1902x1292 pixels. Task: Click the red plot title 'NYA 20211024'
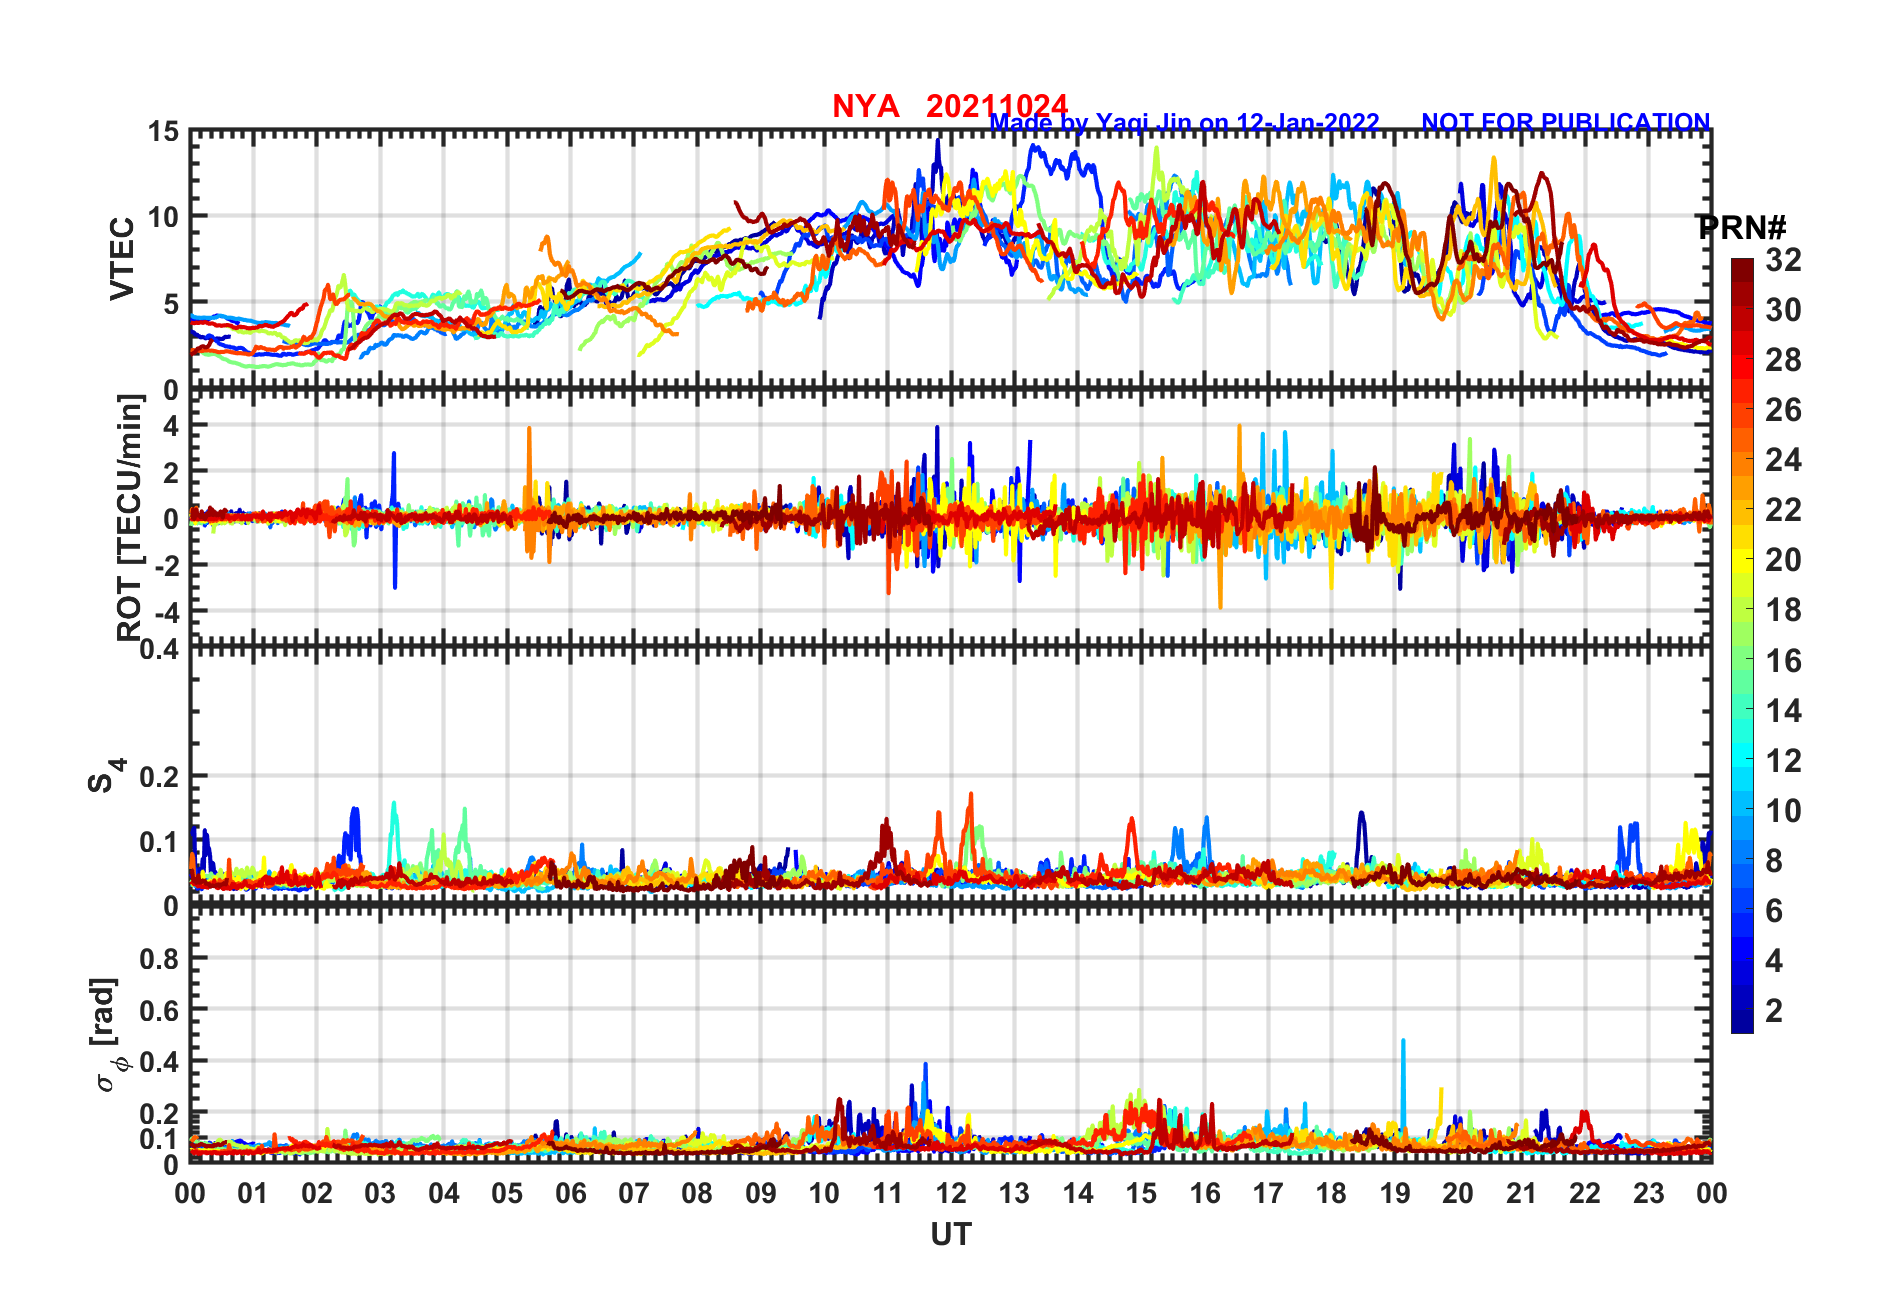[950, 105]
